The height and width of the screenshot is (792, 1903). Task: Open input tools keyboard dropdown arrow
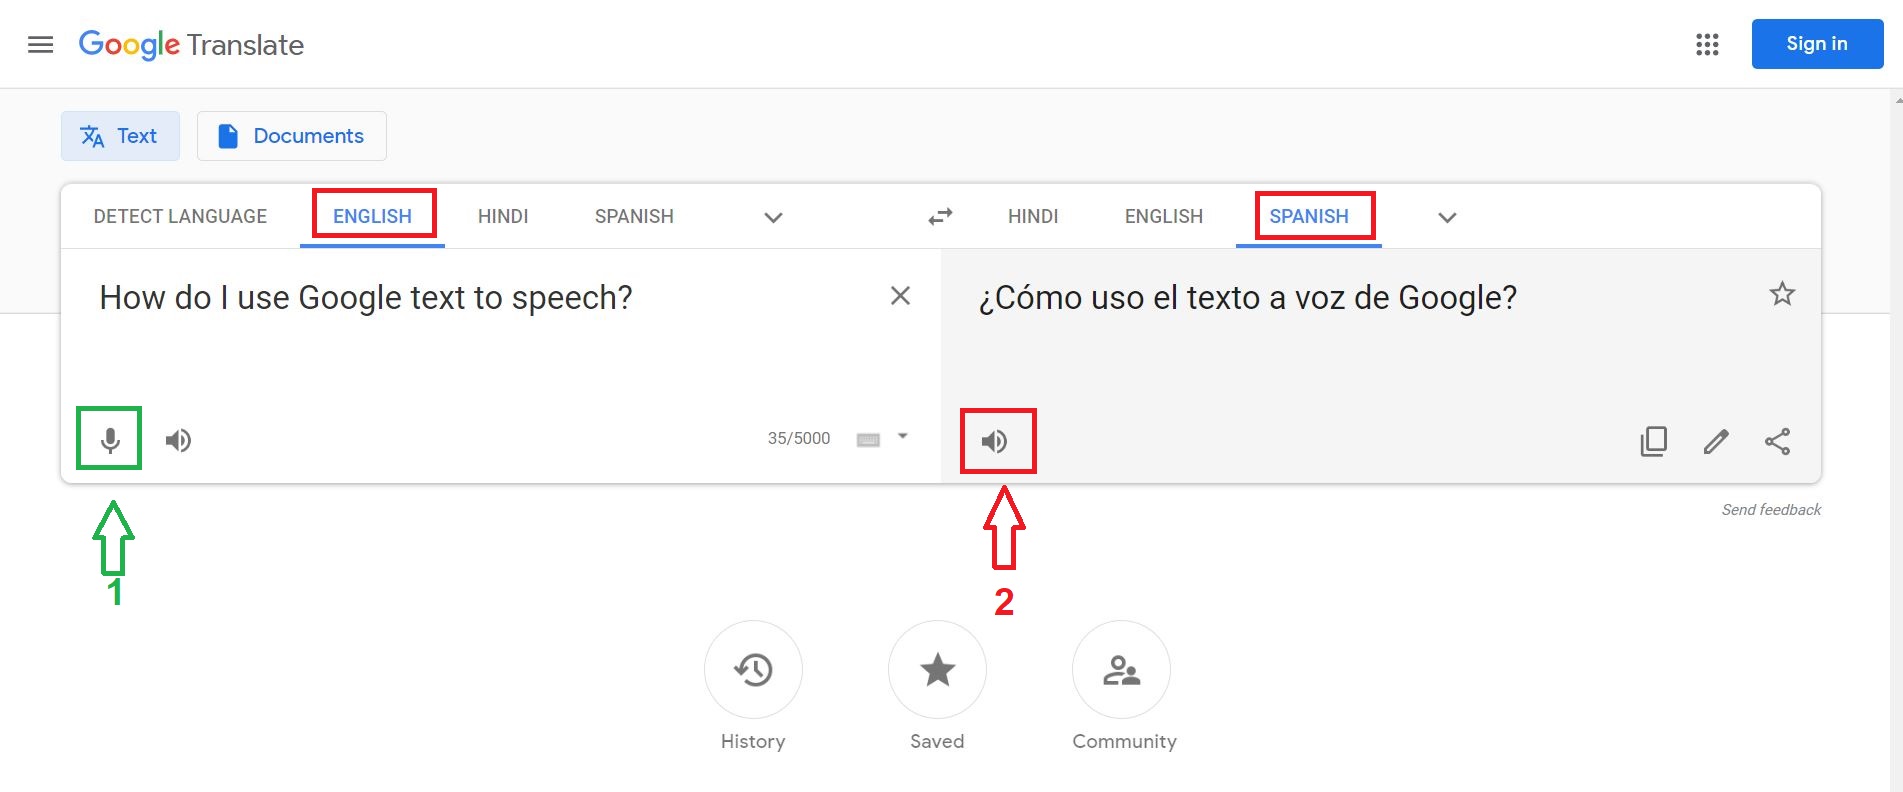[x=903, y=436]
